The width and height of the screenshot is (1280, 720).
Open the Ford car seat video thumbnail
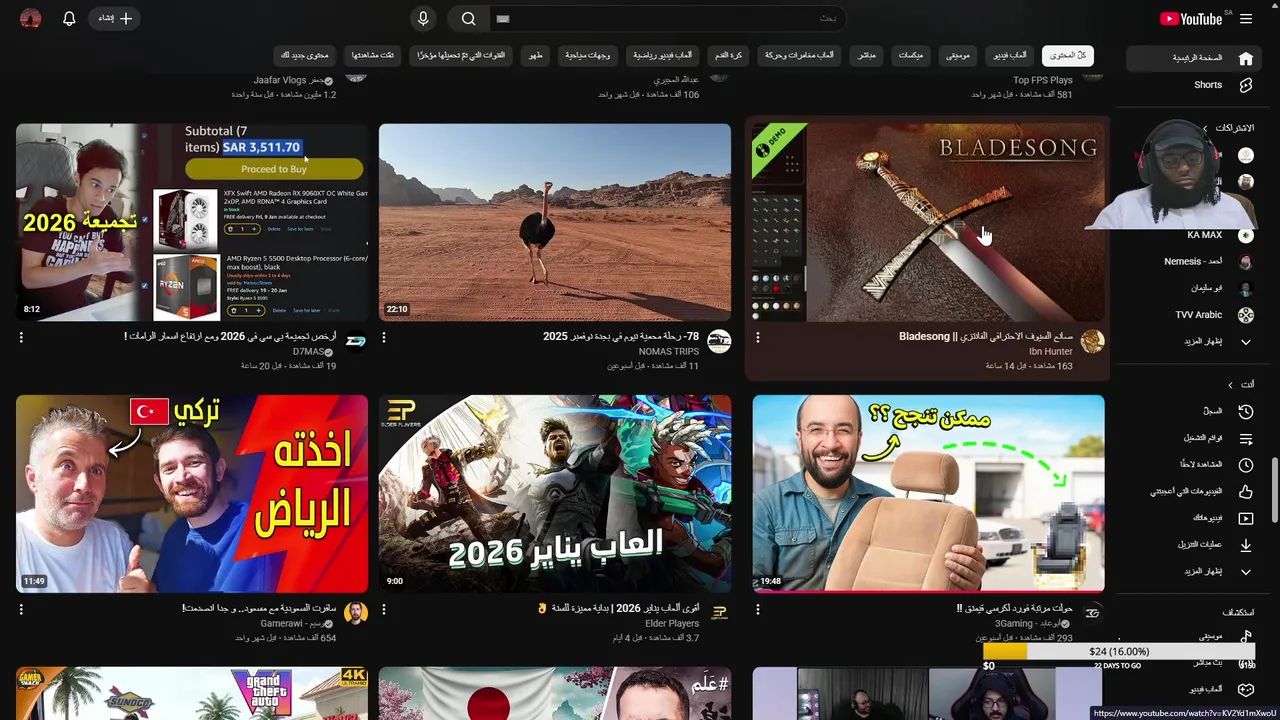click(x=928, y=493)
